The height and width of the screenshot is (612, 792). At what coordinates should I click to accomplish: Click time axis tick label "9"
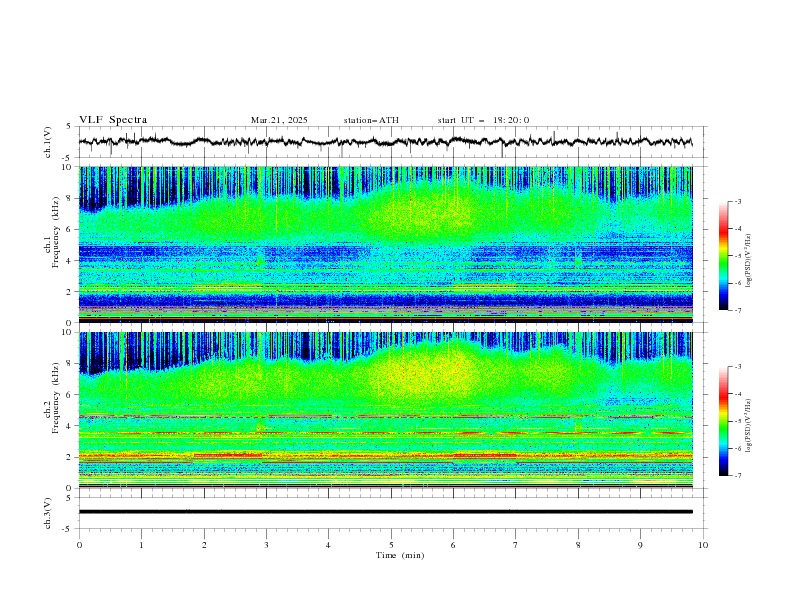coord(640,545)
